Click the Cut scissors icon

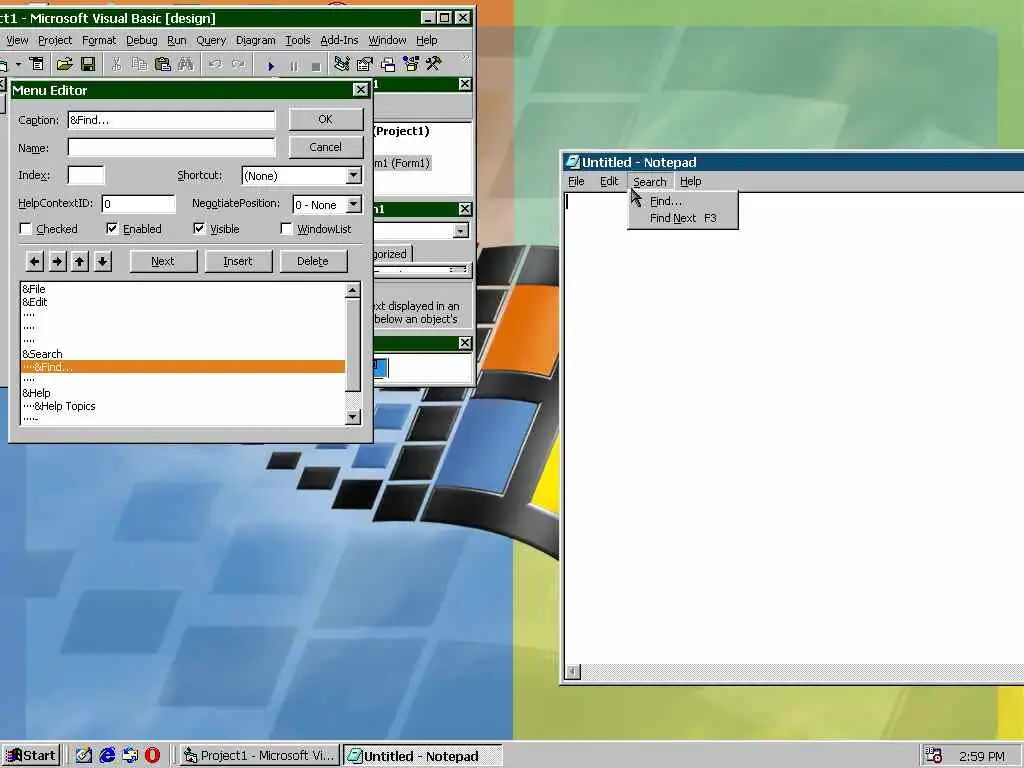pos(116,64)
